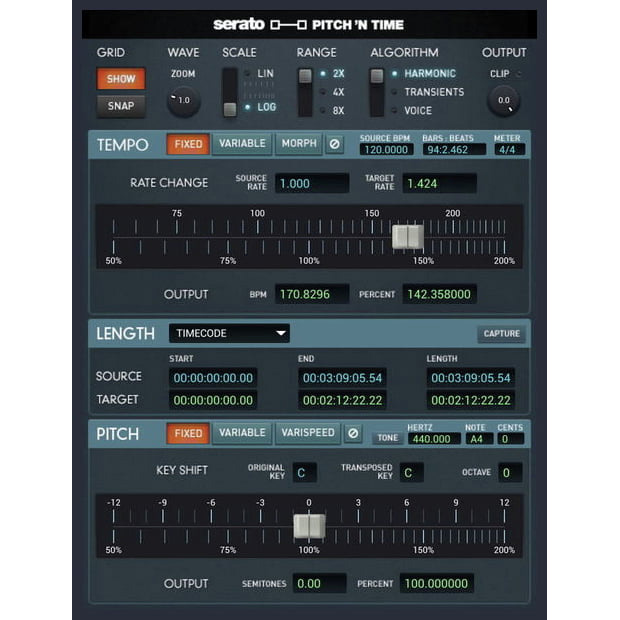Click the Tempo output Percent field 142.358000
The height and width of the screenshot is (620, 620).
click(439, 294)
